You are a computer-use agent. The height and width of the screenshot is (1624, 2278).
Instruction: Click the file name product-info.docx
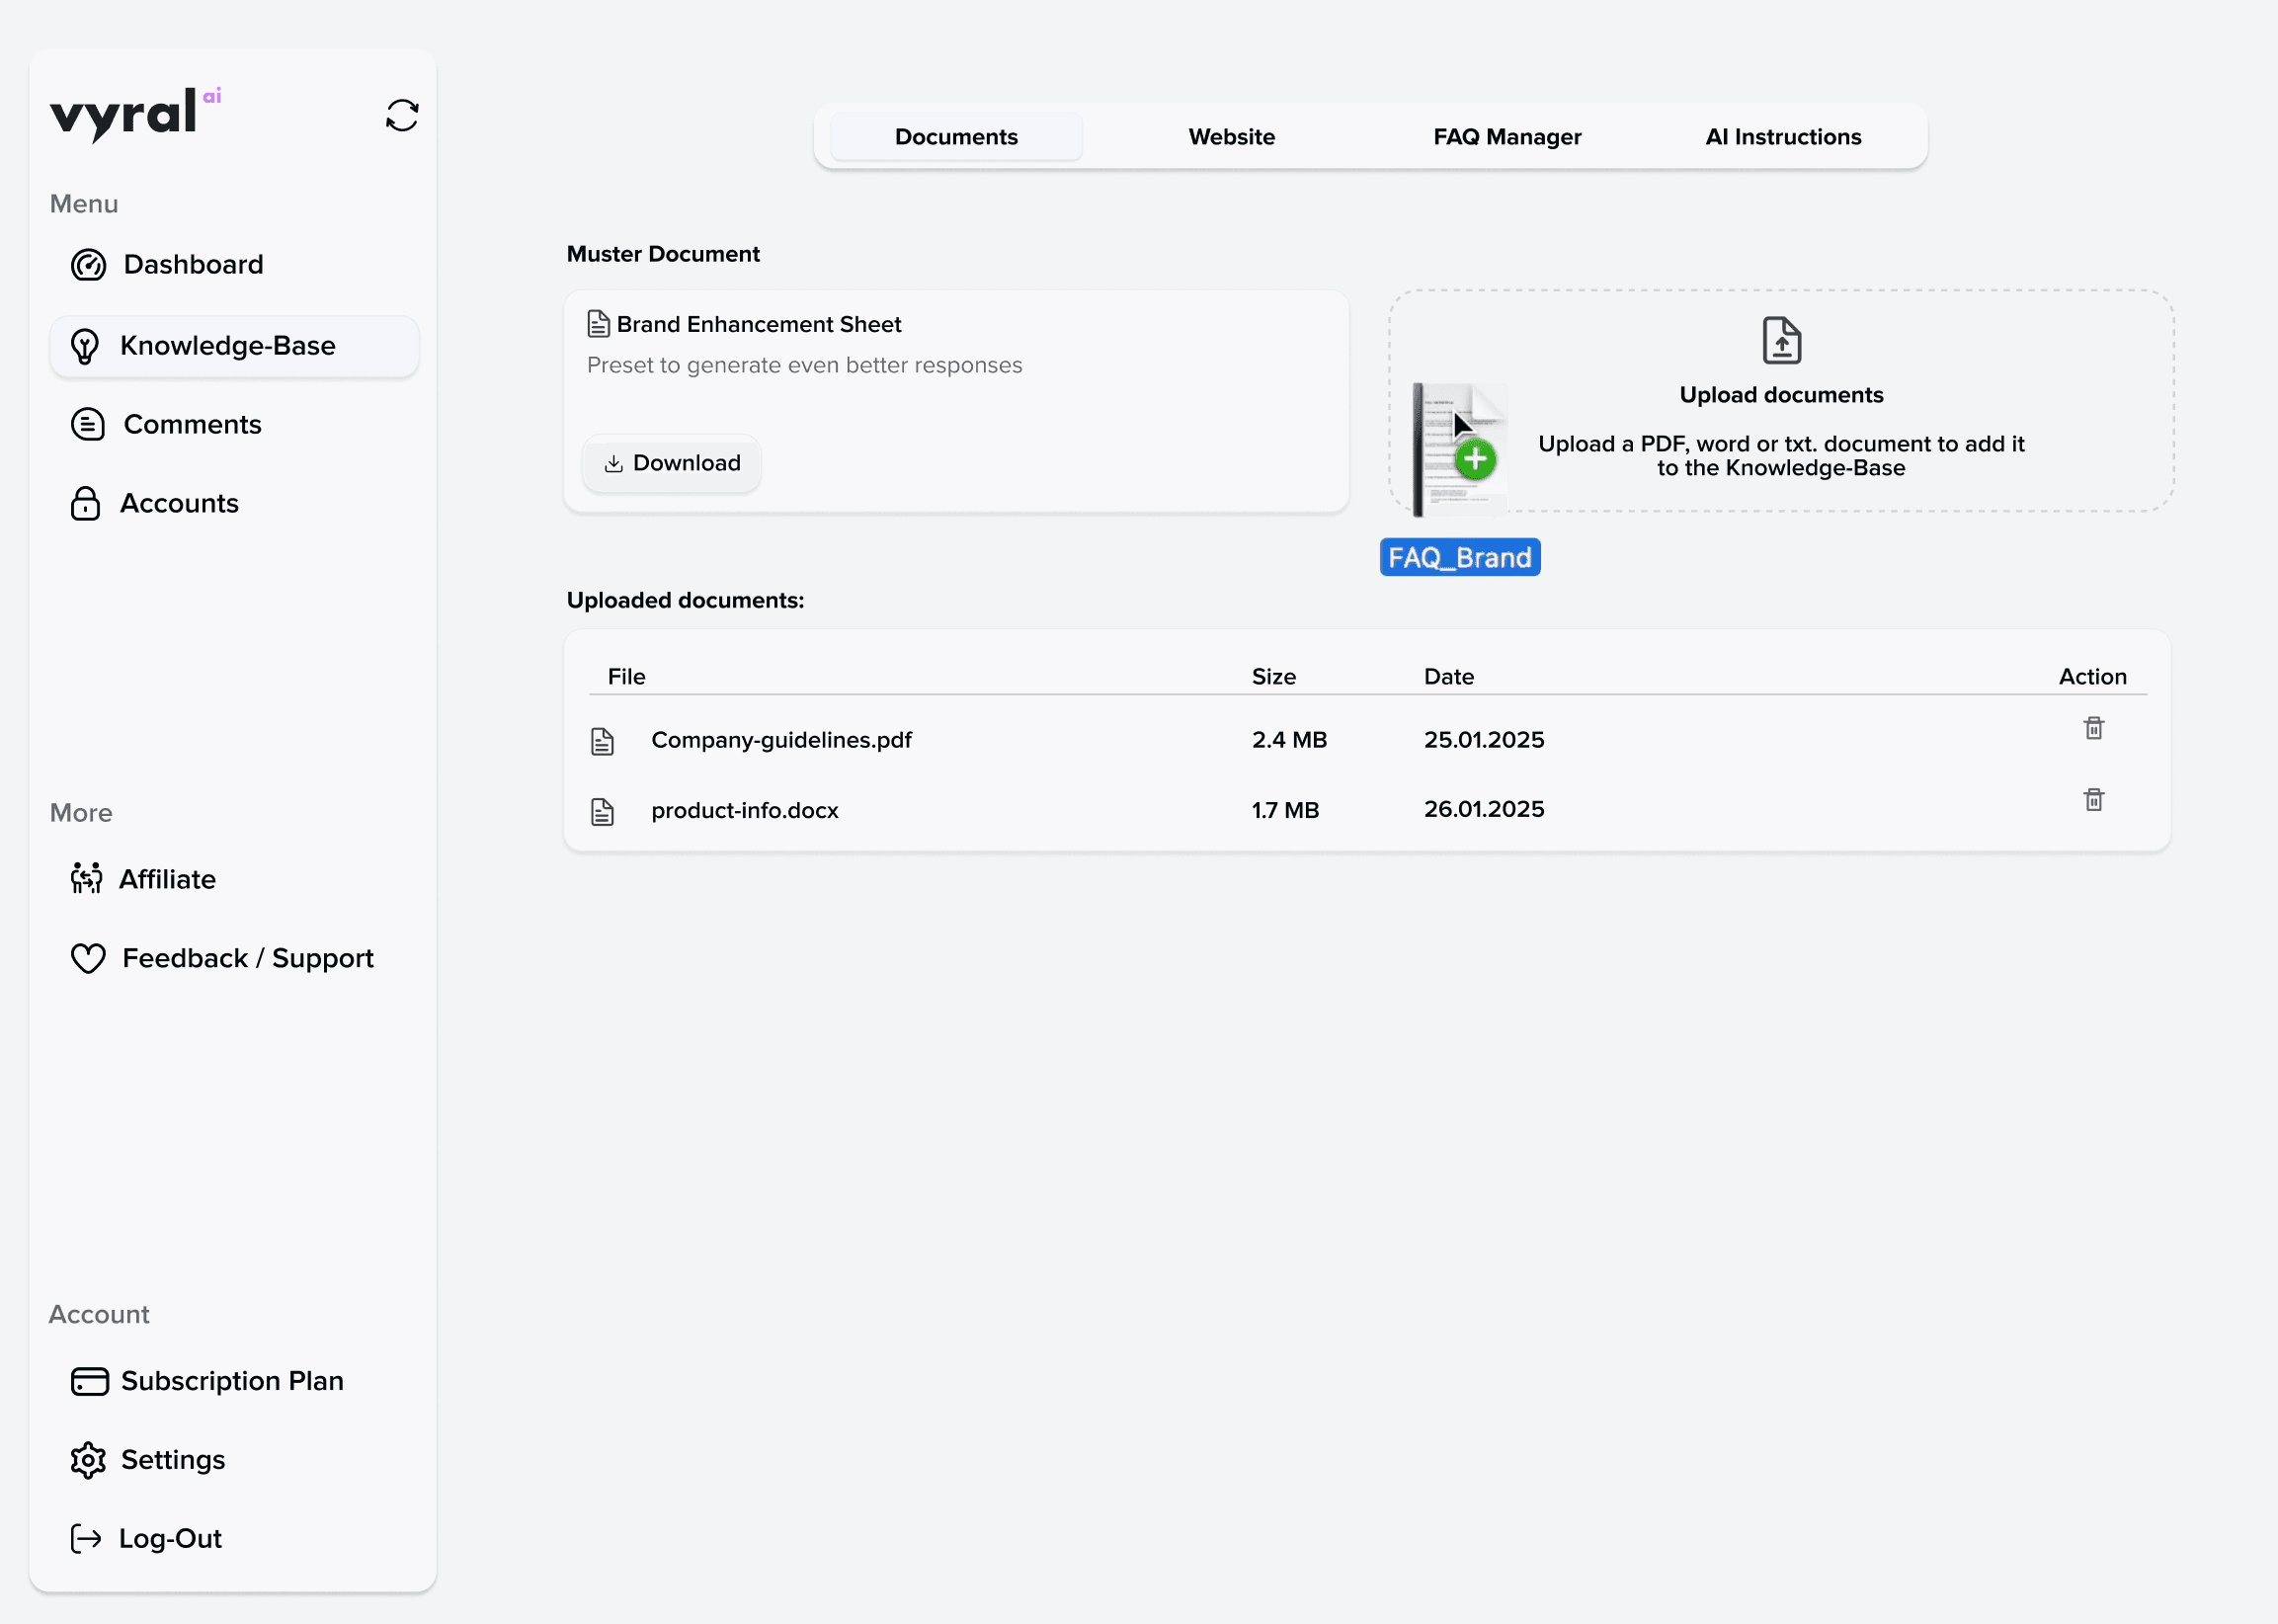pos(745,810)
